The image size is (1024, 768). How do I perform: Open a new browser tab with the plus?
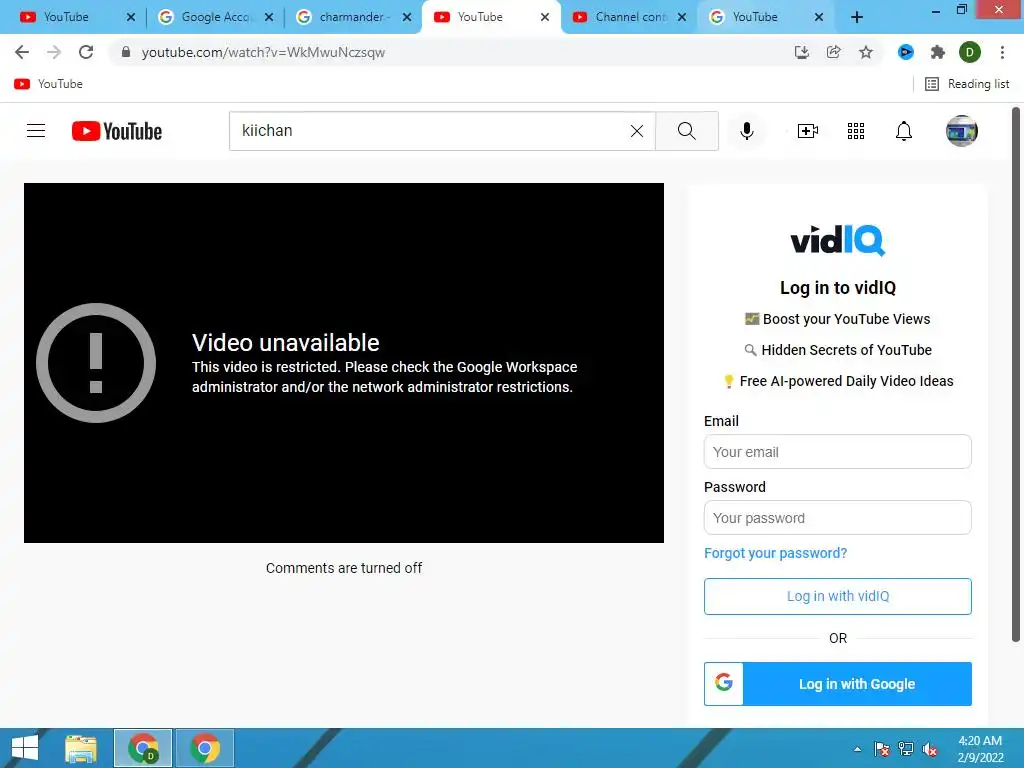tap(857, 17)
